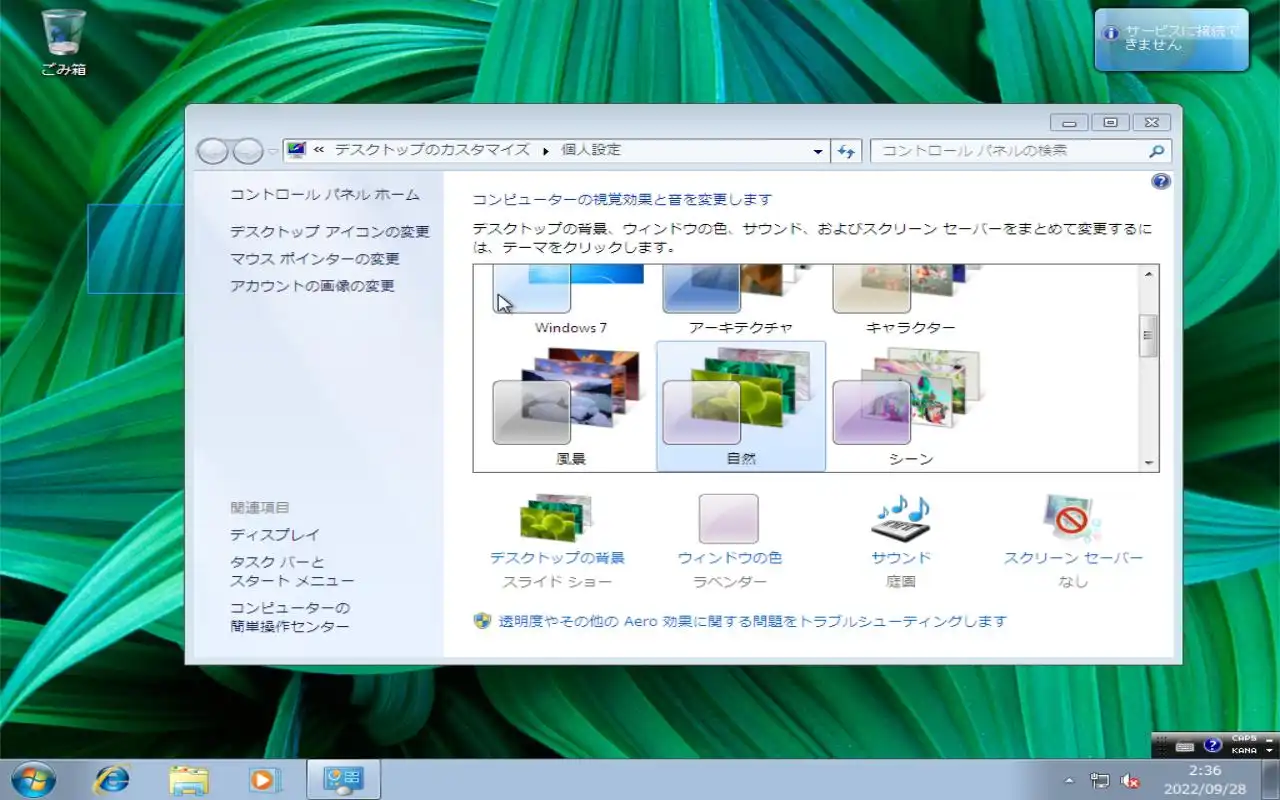Select the 風景 theme
The width and height of the screenshot is (1280, 800).
[x=570, y=406]
